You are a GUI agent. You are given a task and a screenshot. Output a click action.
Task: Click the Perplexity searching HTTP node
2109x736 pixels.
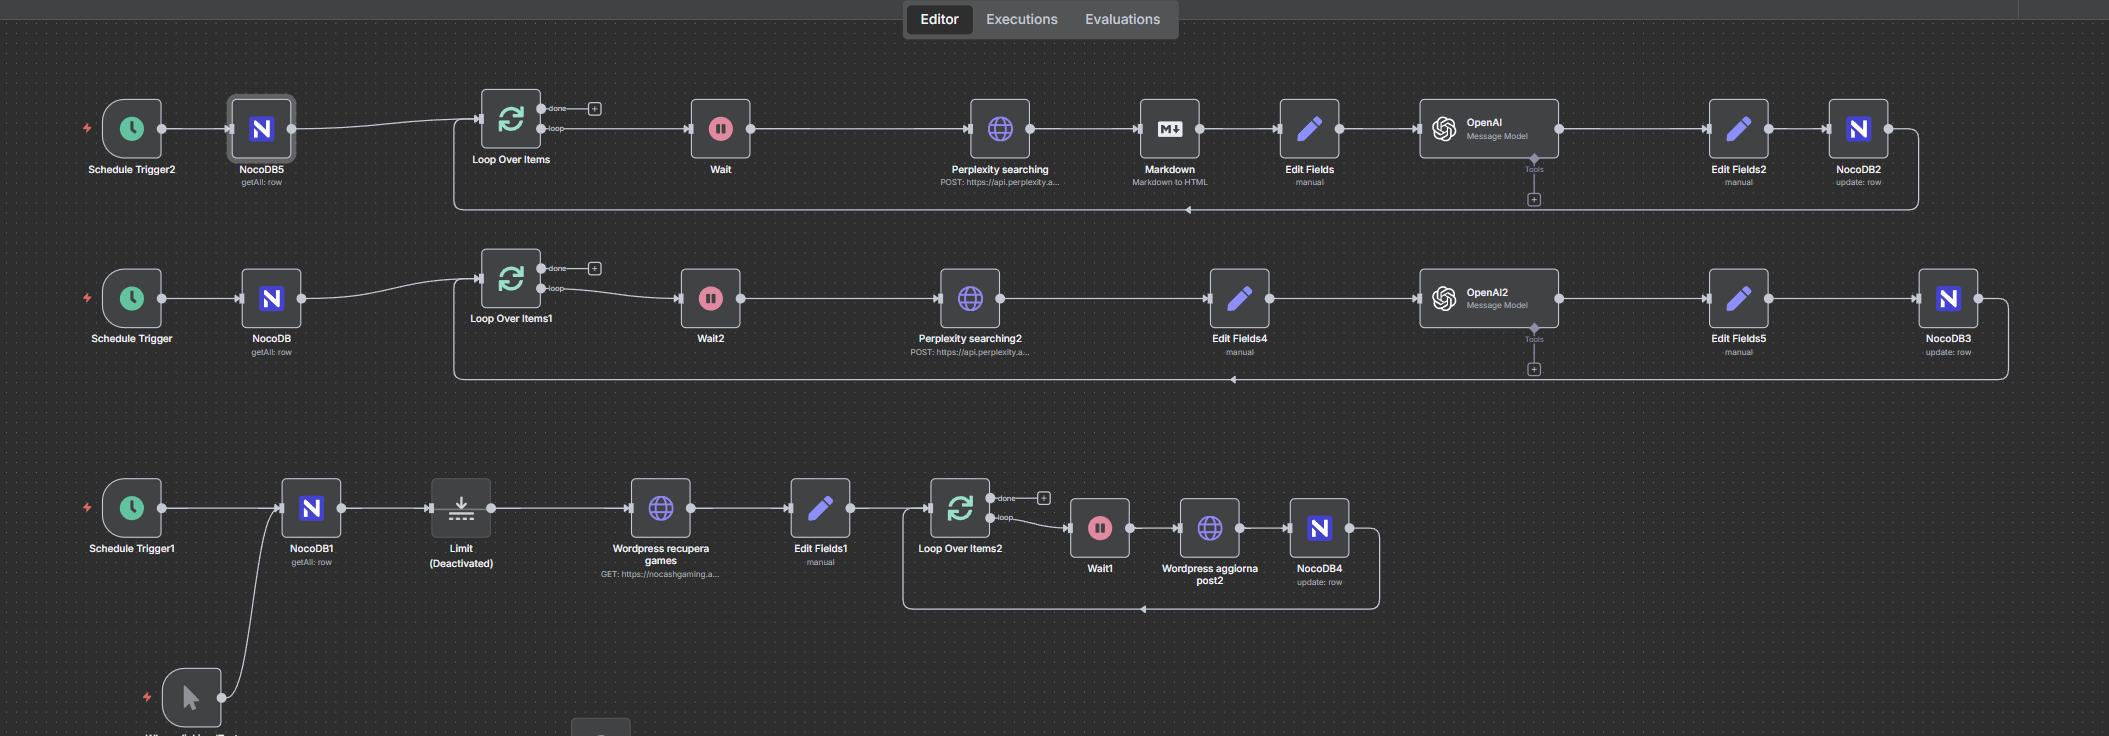pyautogui.click(x=999, y=129)
